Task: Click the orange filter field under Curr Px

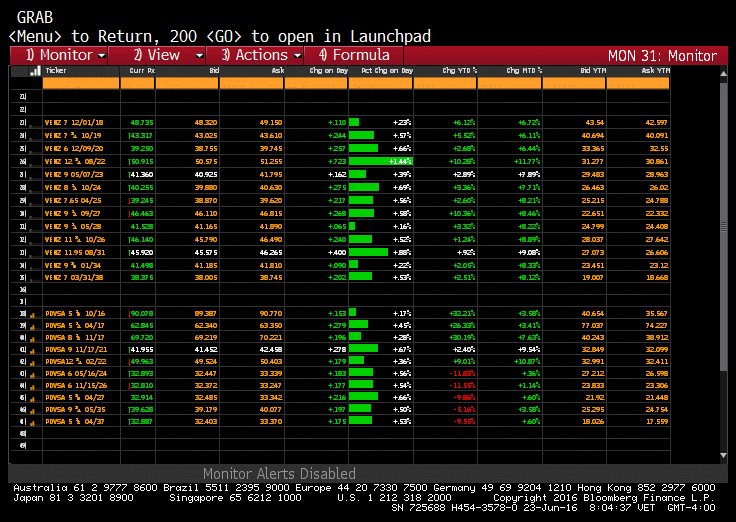Action: tap(138, 83)
